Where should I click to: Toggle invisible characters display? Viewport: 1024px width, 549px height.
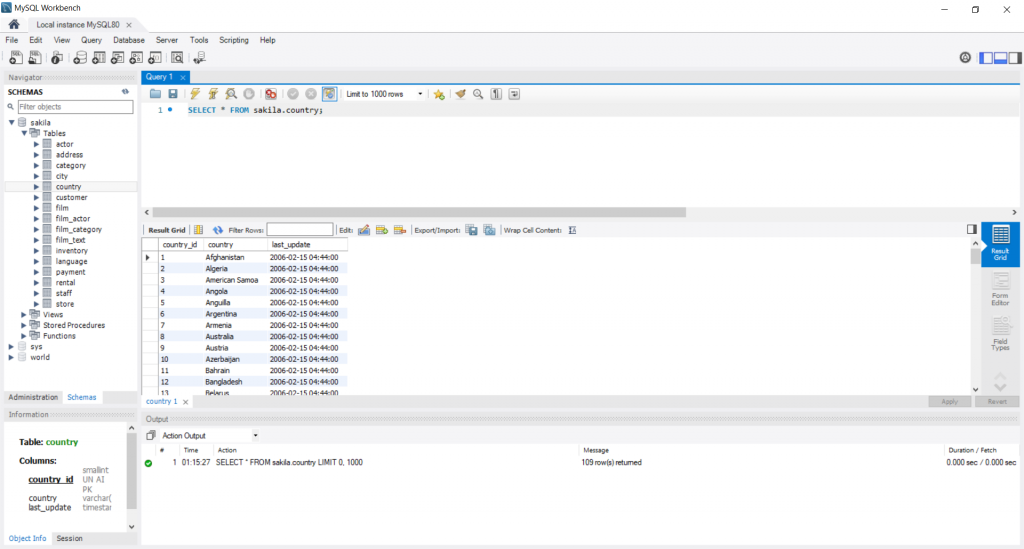[496, 94]
